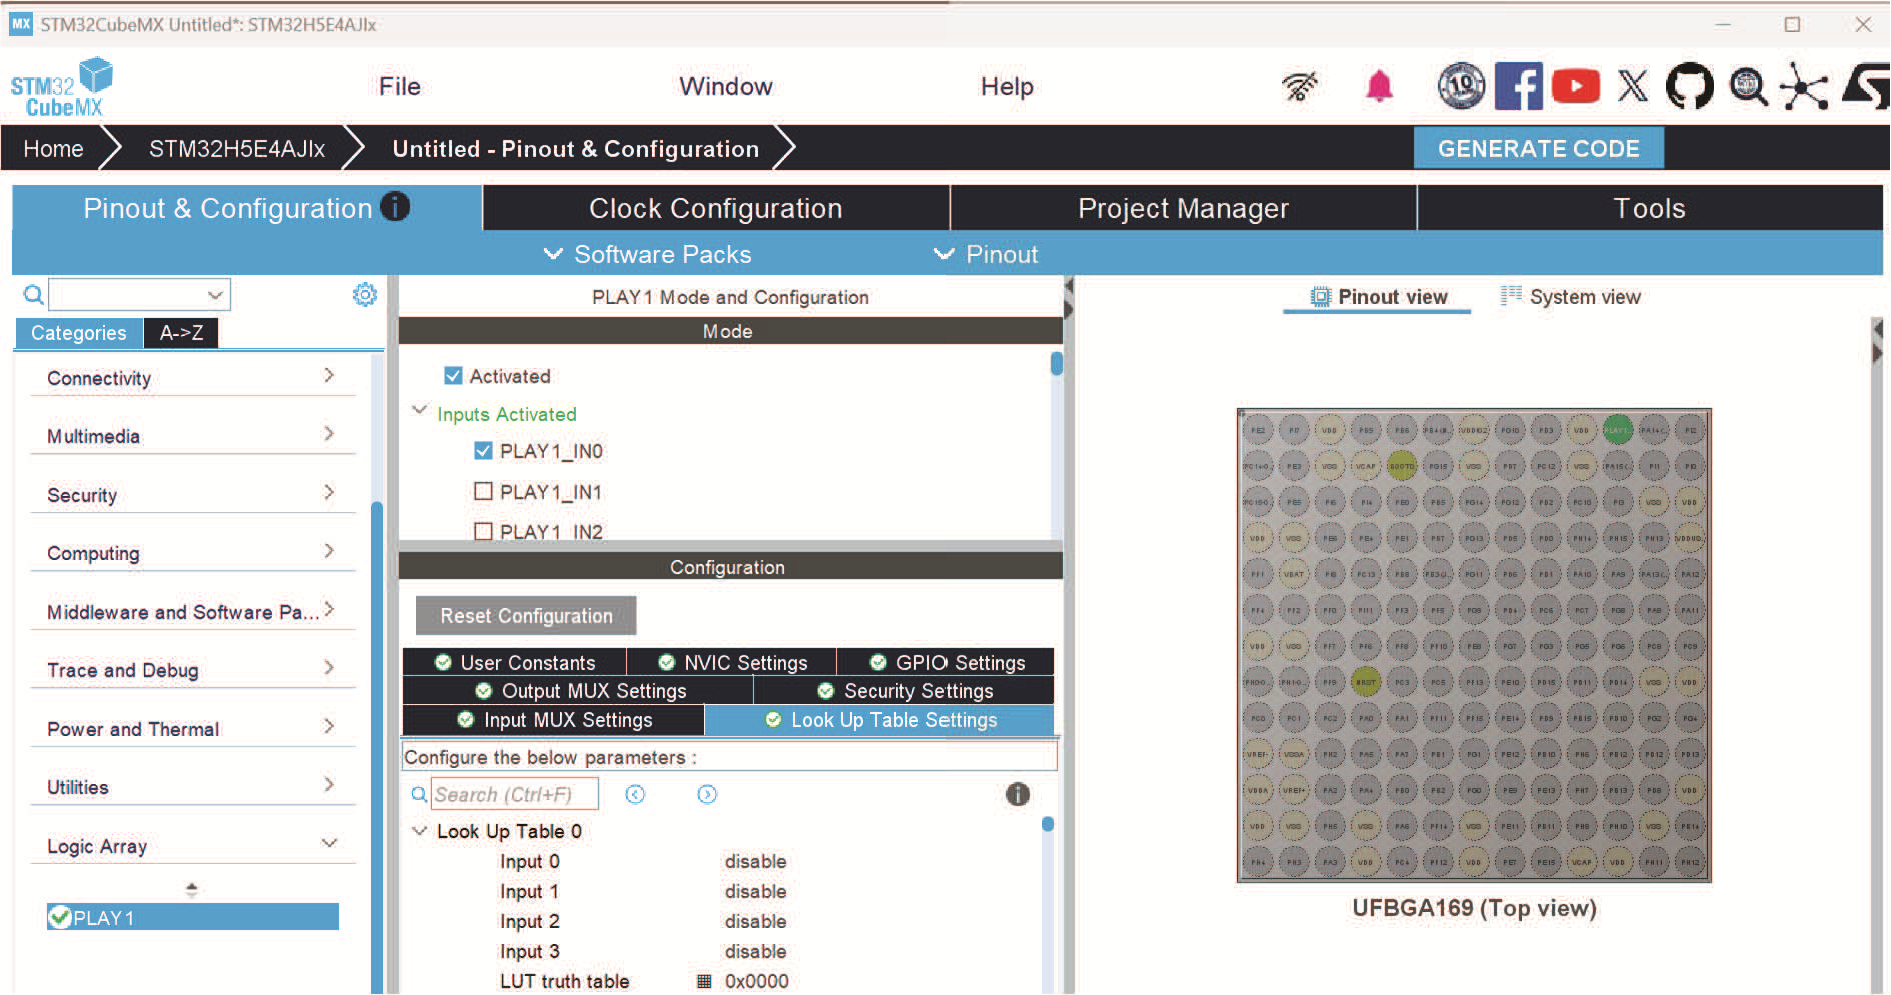The width and height of the screenshot is (1891, 995).
Task: Go to previous parameter search result
Action: 635,794
